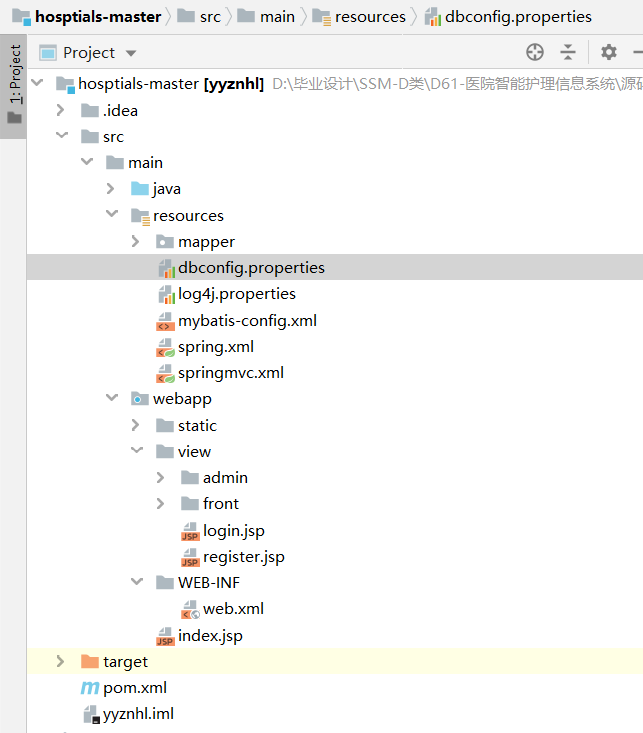Collapse the webapp folder
Viewport: 643px width, 733px height.
tap(111, 399)
